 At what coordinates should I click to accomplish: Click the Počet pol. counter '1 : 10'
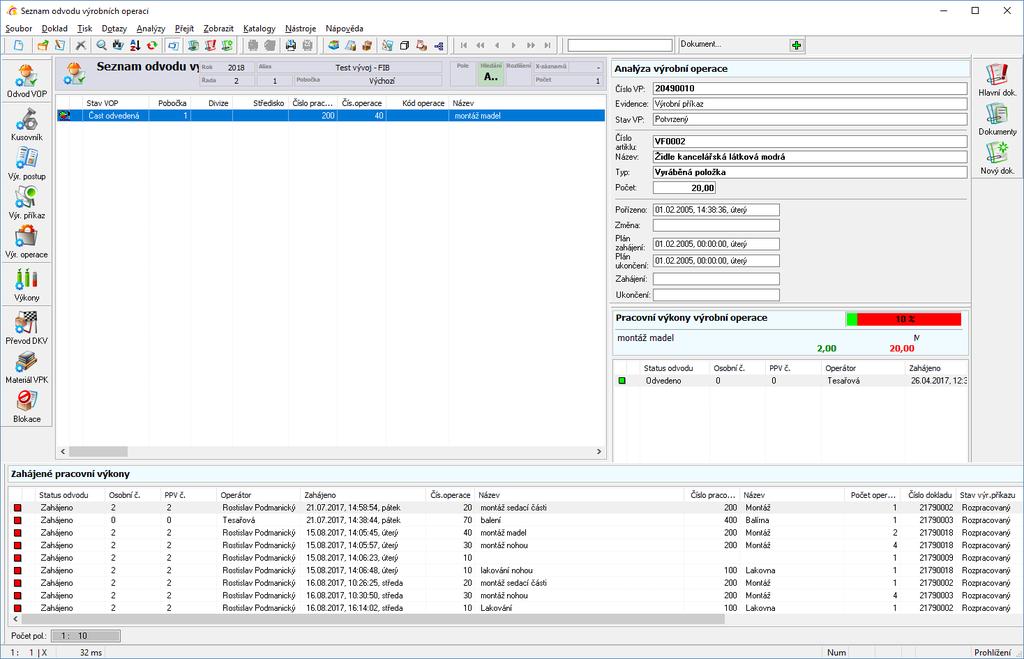pyautogui.click(x=86, y=635)
